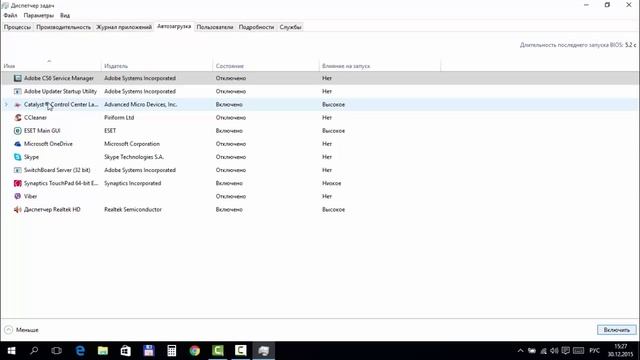Click the Adobe Updater Startup Utility icon
640x360 pixels.
pyautogui.click(x=18, y=91)
